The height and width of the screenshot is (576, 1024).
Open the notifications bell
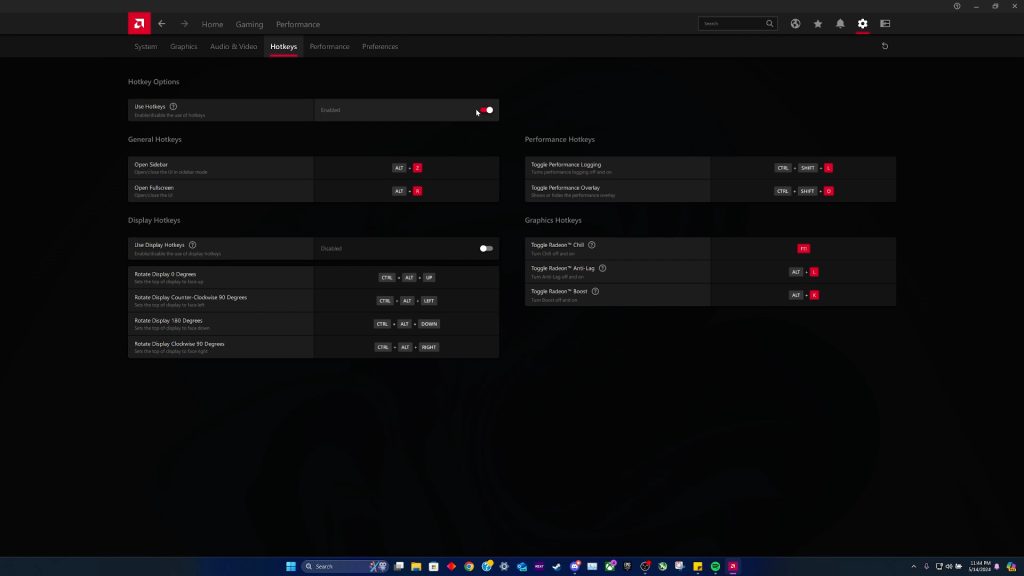coord(840,24)
